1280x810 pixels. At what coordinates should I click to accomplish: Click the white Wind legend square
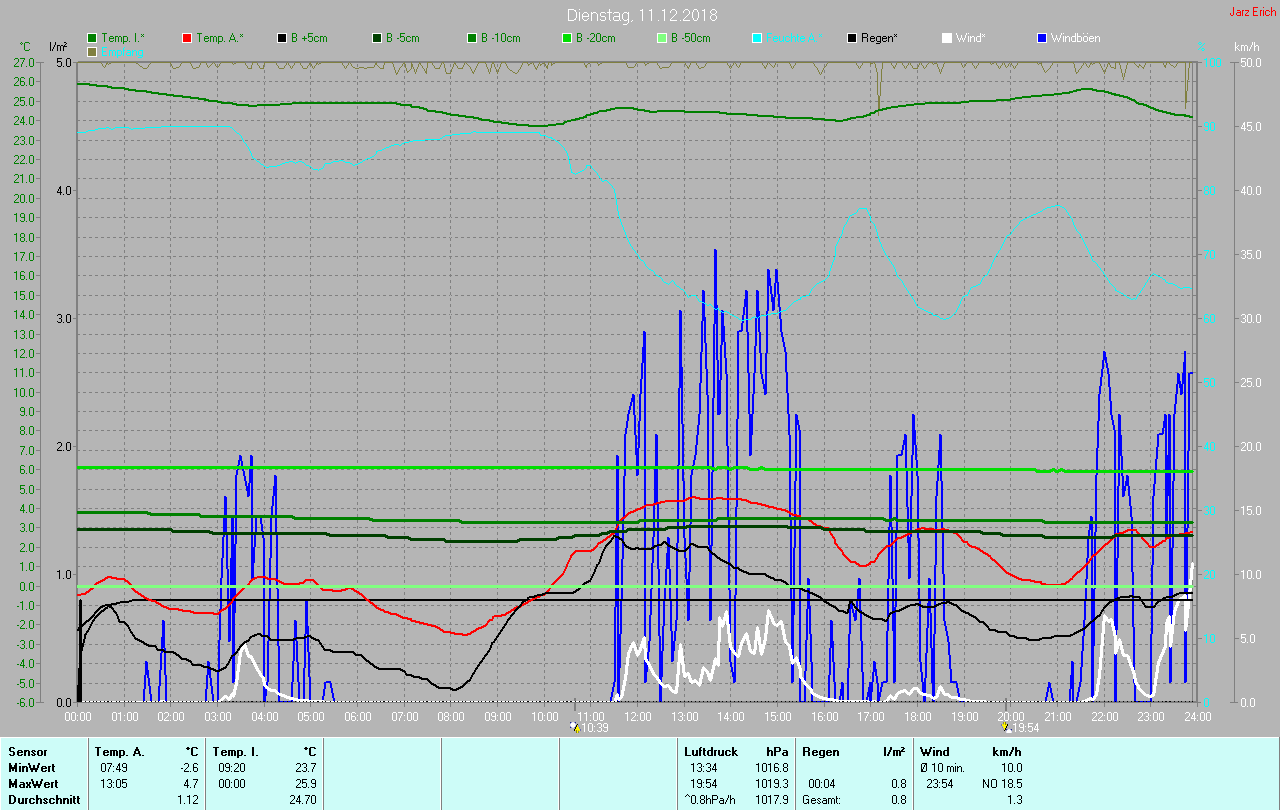pos(947,38)
